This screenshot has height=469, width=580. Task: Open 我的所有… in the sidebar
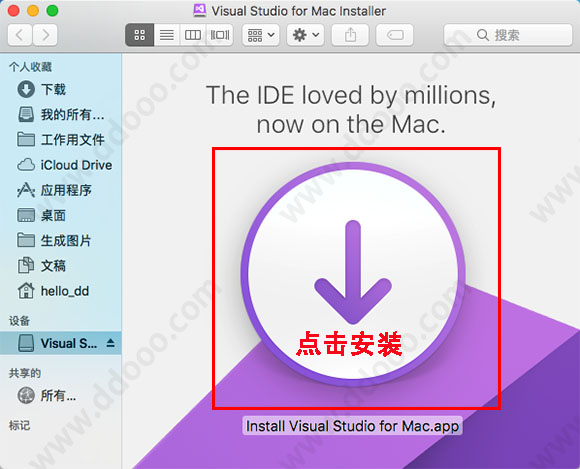click(x=61, y=114)
